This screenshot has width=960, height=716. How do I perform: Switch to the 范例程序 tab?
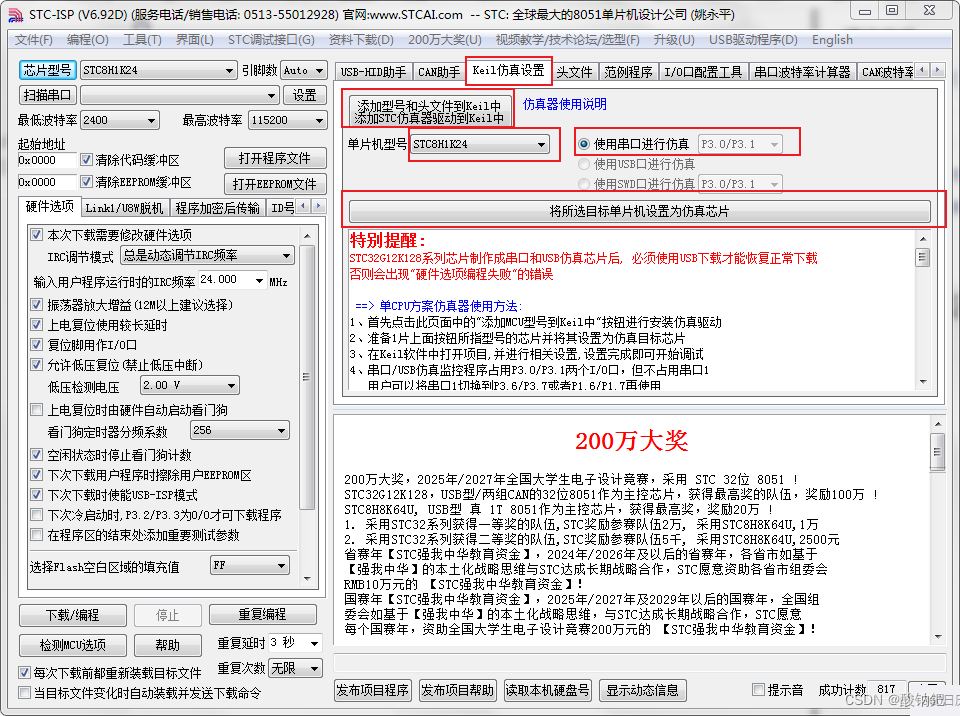(628, 72)
